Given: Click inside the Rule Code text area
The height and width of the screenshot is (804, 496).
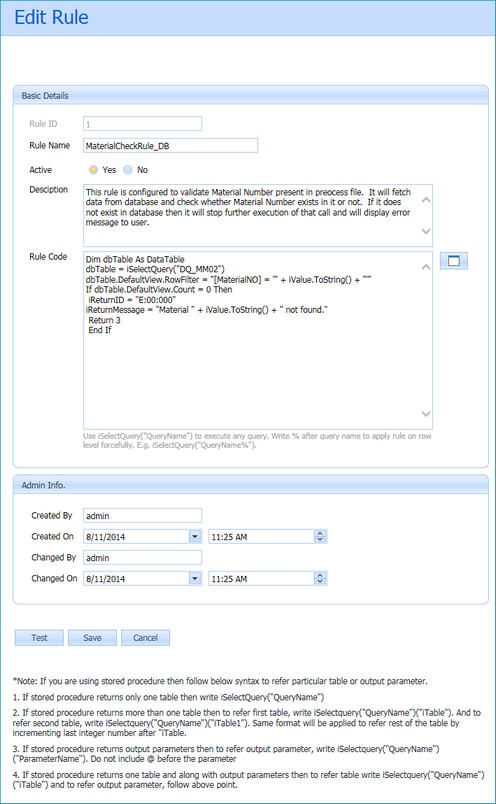Looking at the screenshot, I should point(257,340).
